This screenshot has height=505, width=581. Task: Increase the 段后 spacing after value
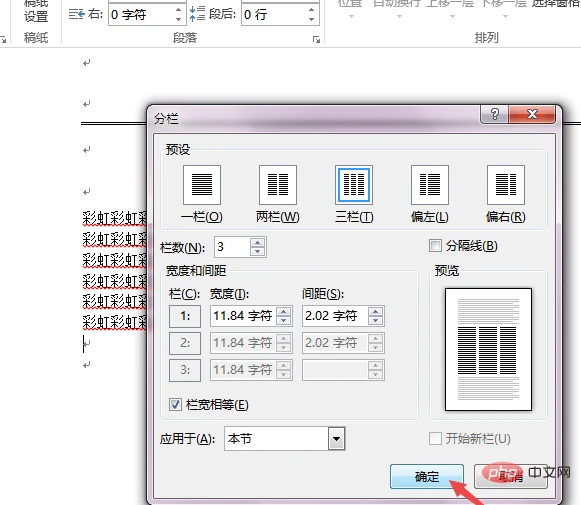pos(311,10)
